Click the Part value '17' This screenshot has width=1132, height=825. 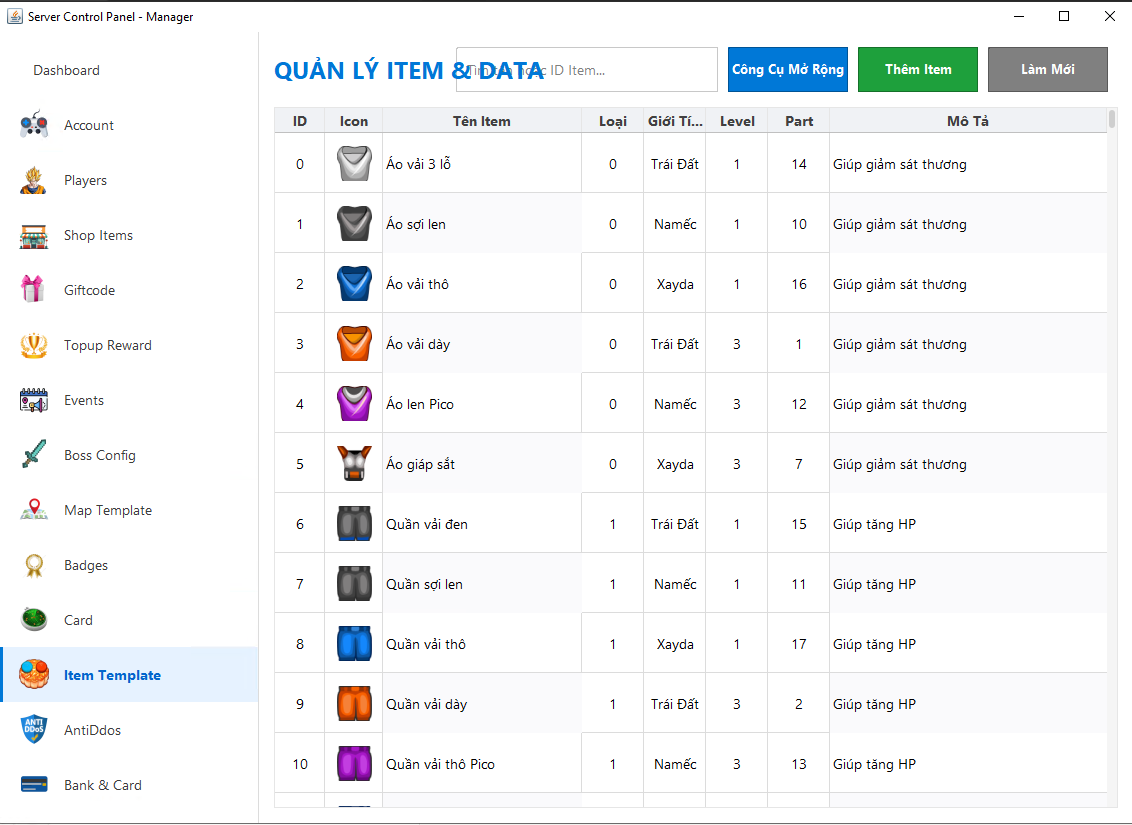click(x=798, y=644)
